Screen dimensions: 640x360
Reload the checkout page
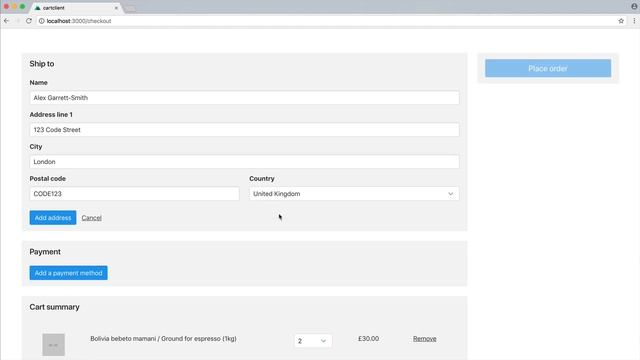coord(29,21)
